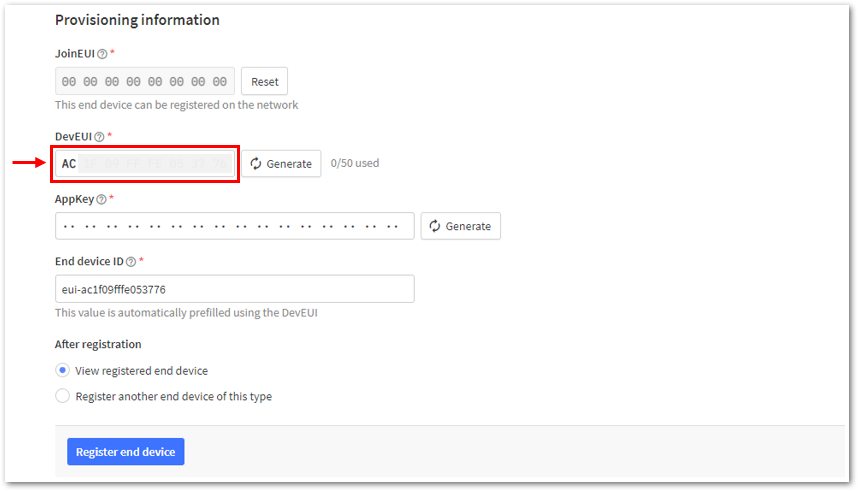
Task: Click the Reset button next to JoinEUI
Action: coord(264,82)
